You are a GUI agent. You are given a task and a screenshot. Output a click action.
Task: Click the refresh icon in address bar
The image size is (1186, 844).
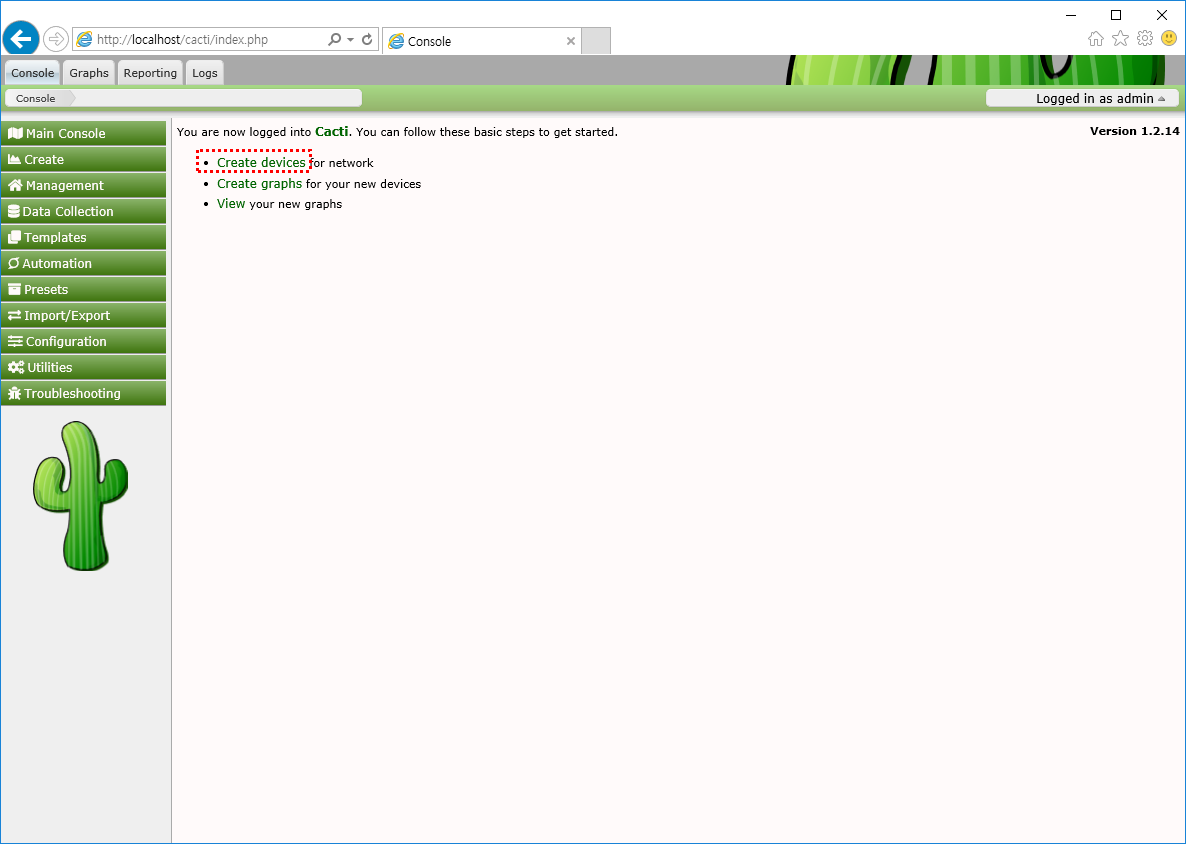click(368, 39)
